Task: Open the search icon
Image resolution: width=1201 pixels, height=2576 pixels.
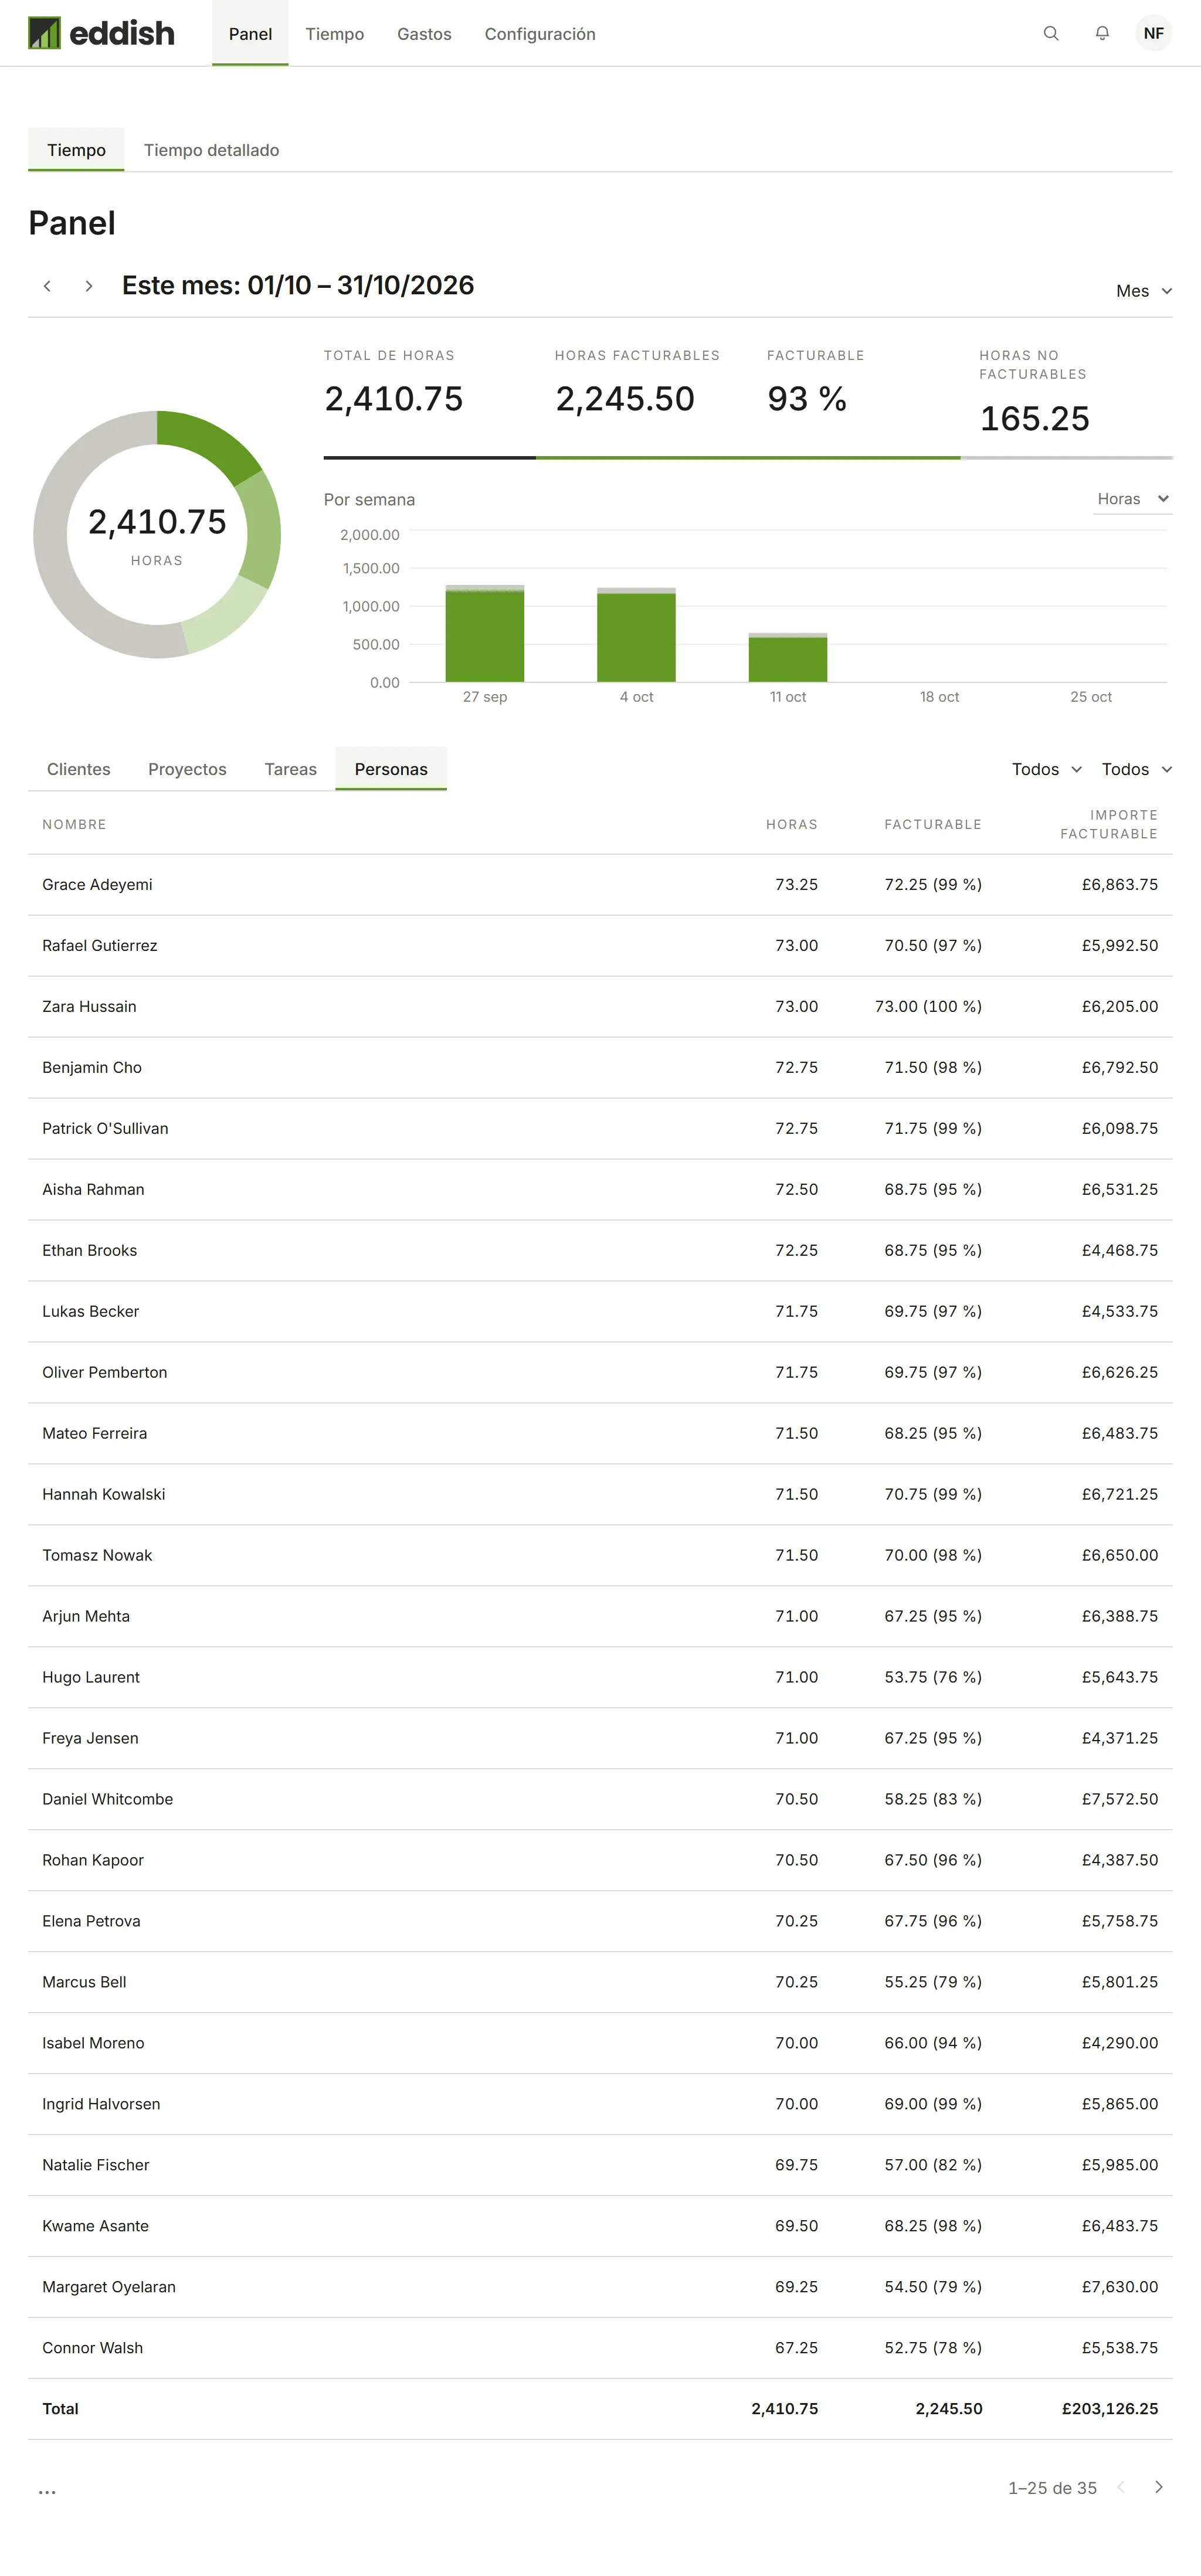Action: [1051, 33]
